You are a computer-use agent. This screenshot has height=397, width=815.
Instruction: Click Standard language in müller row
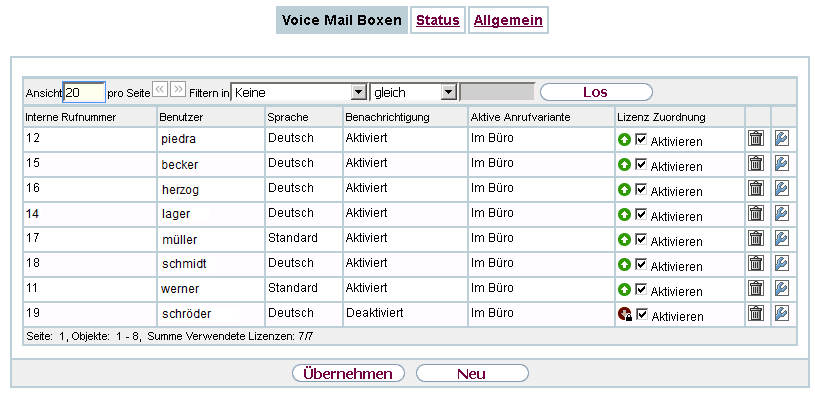(x=293, y=238)
